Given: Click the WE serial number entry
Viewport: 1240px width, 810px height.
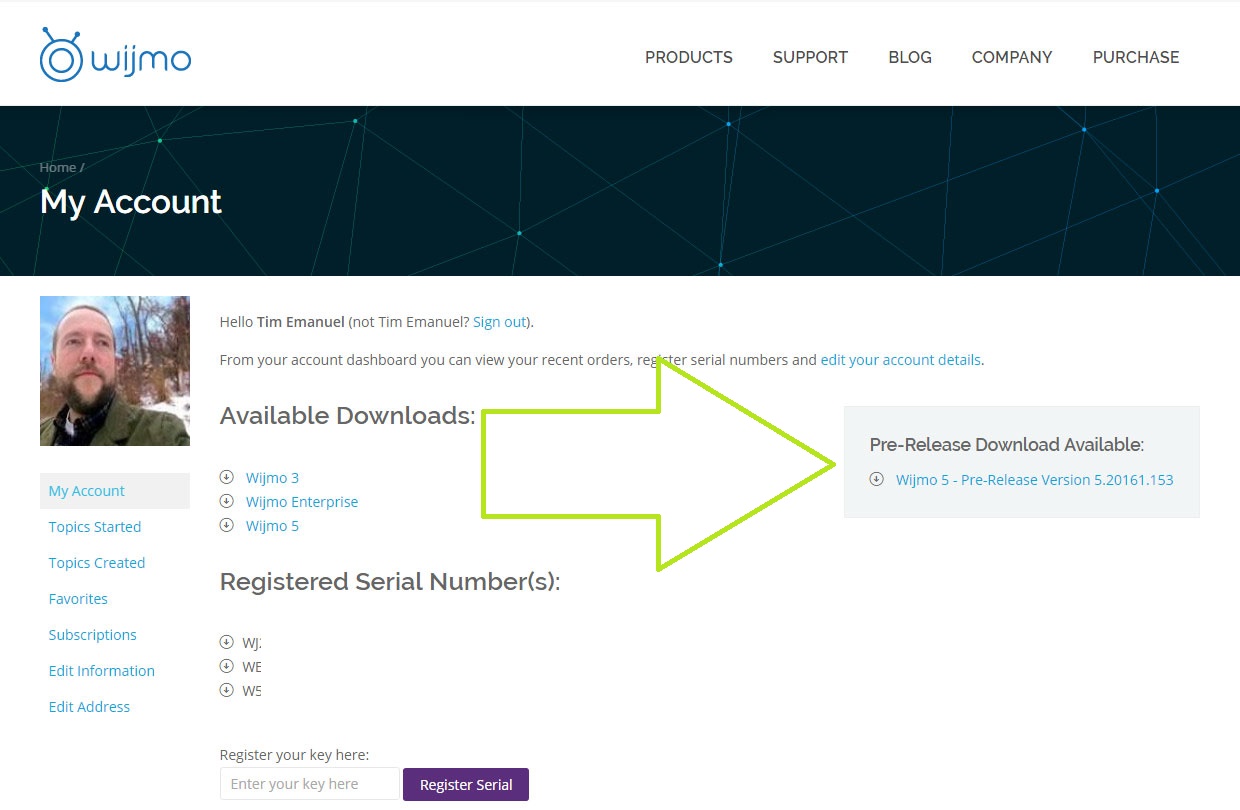Looking at the screenshot, I should [x=252, y=666].
